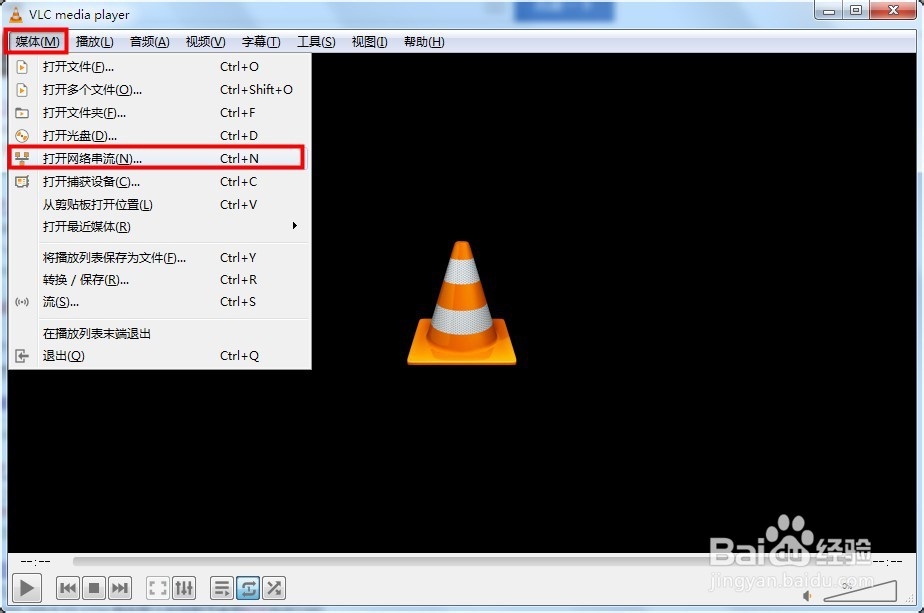Click the Play button

pyautogui.click(x=27, y=588)
